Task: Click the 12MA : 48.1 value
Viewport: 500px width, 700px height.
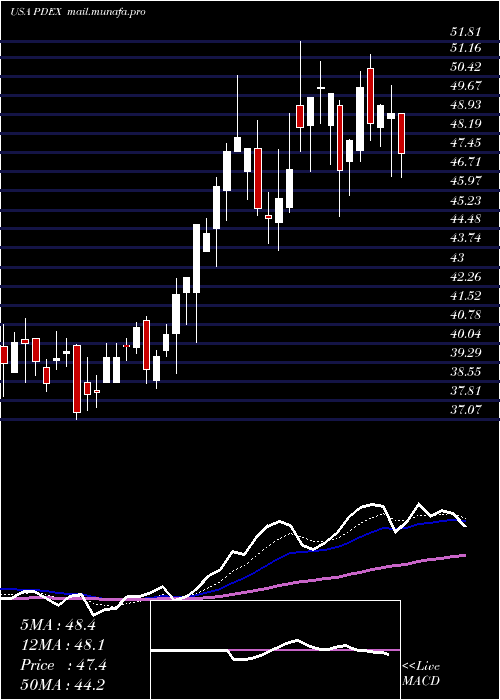Action: (61, 645)
